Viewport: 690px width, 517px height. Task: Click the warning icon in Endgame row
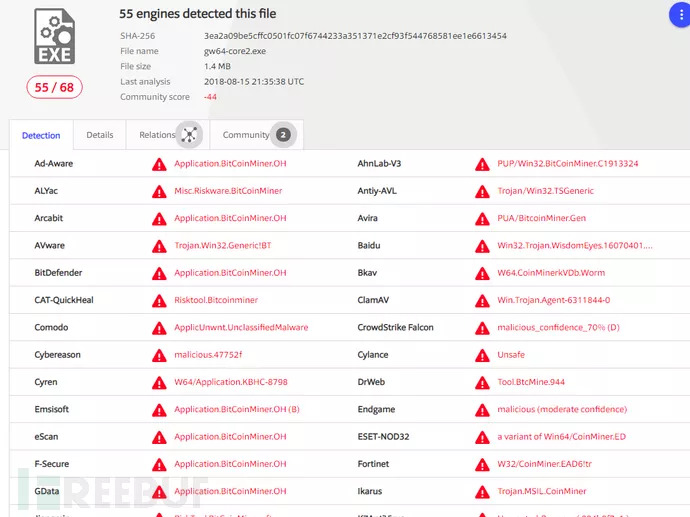[482, 410]
